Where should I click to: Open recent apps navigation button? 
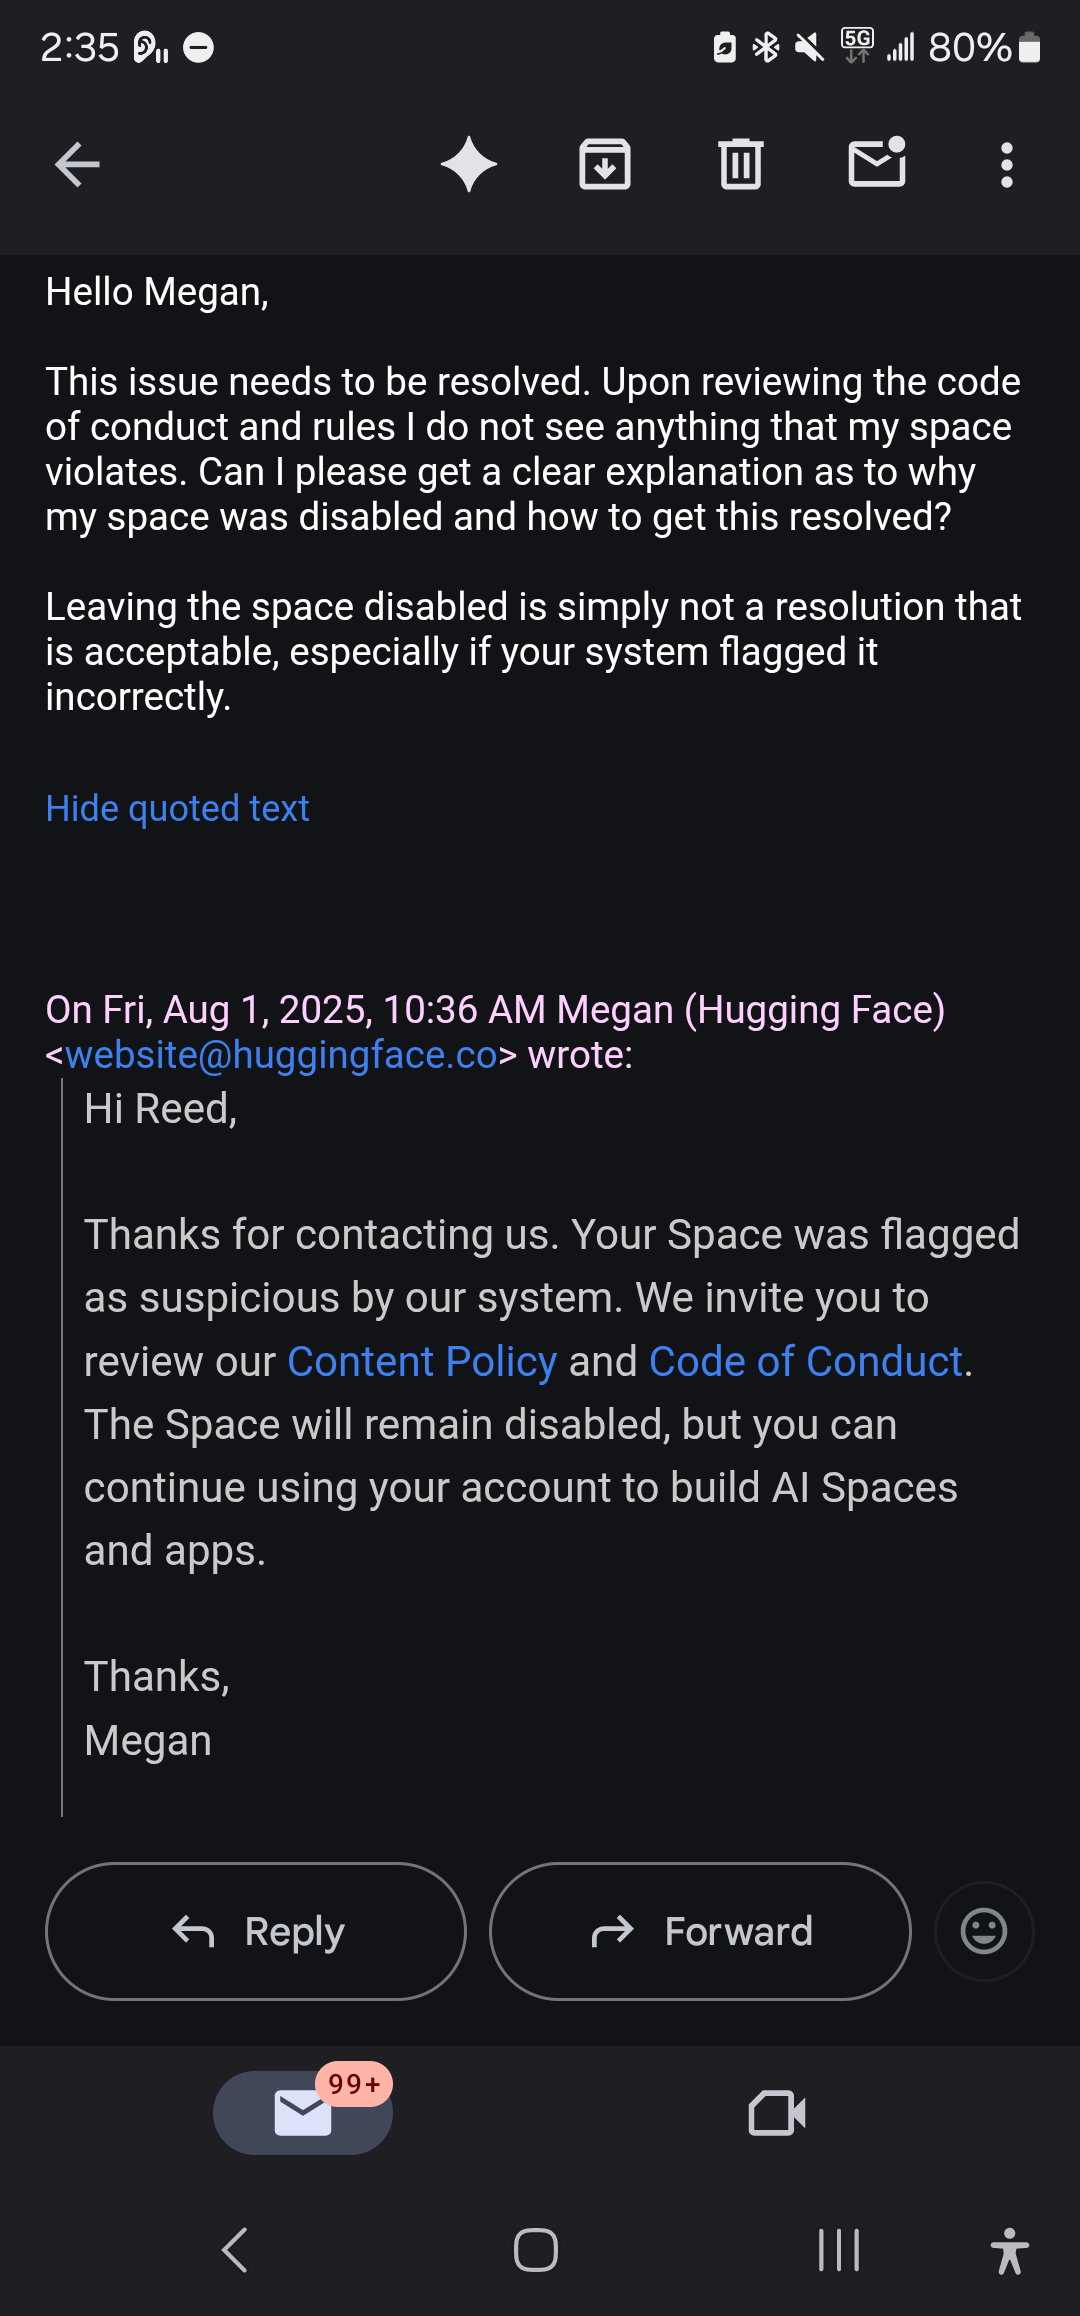pos(838,2251)
